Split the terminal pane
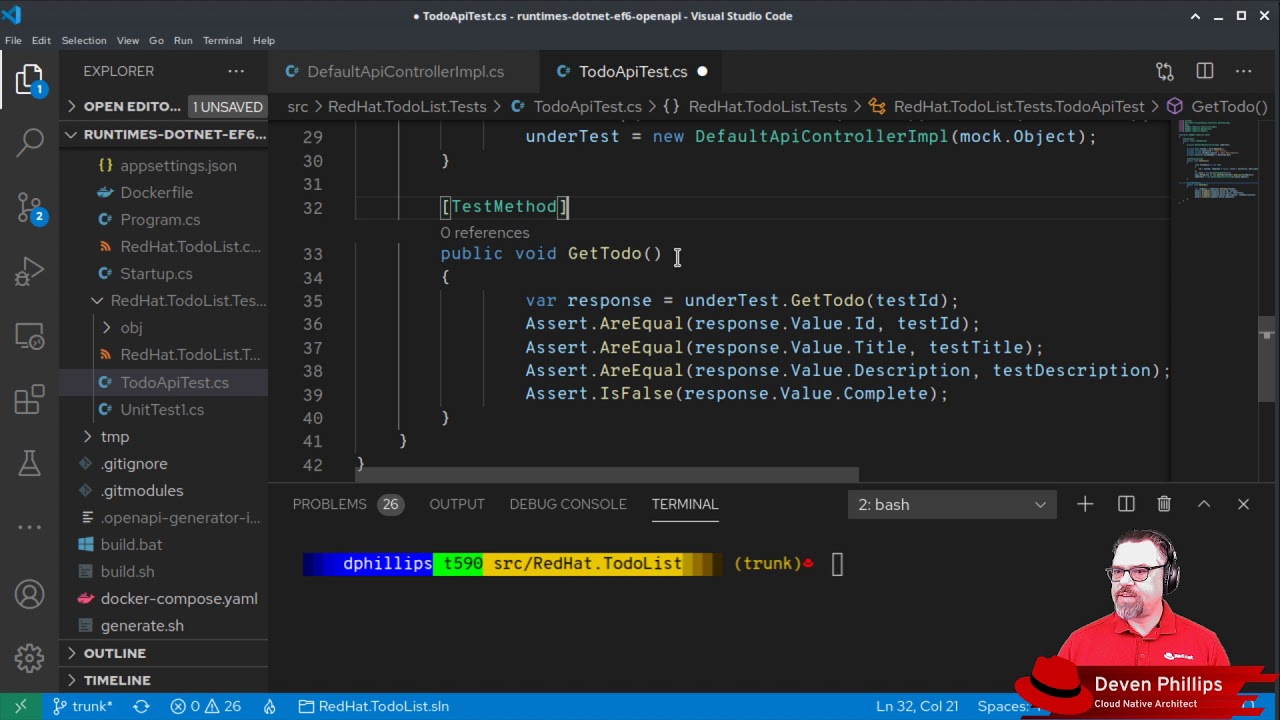 click(x=1126, y=504)
